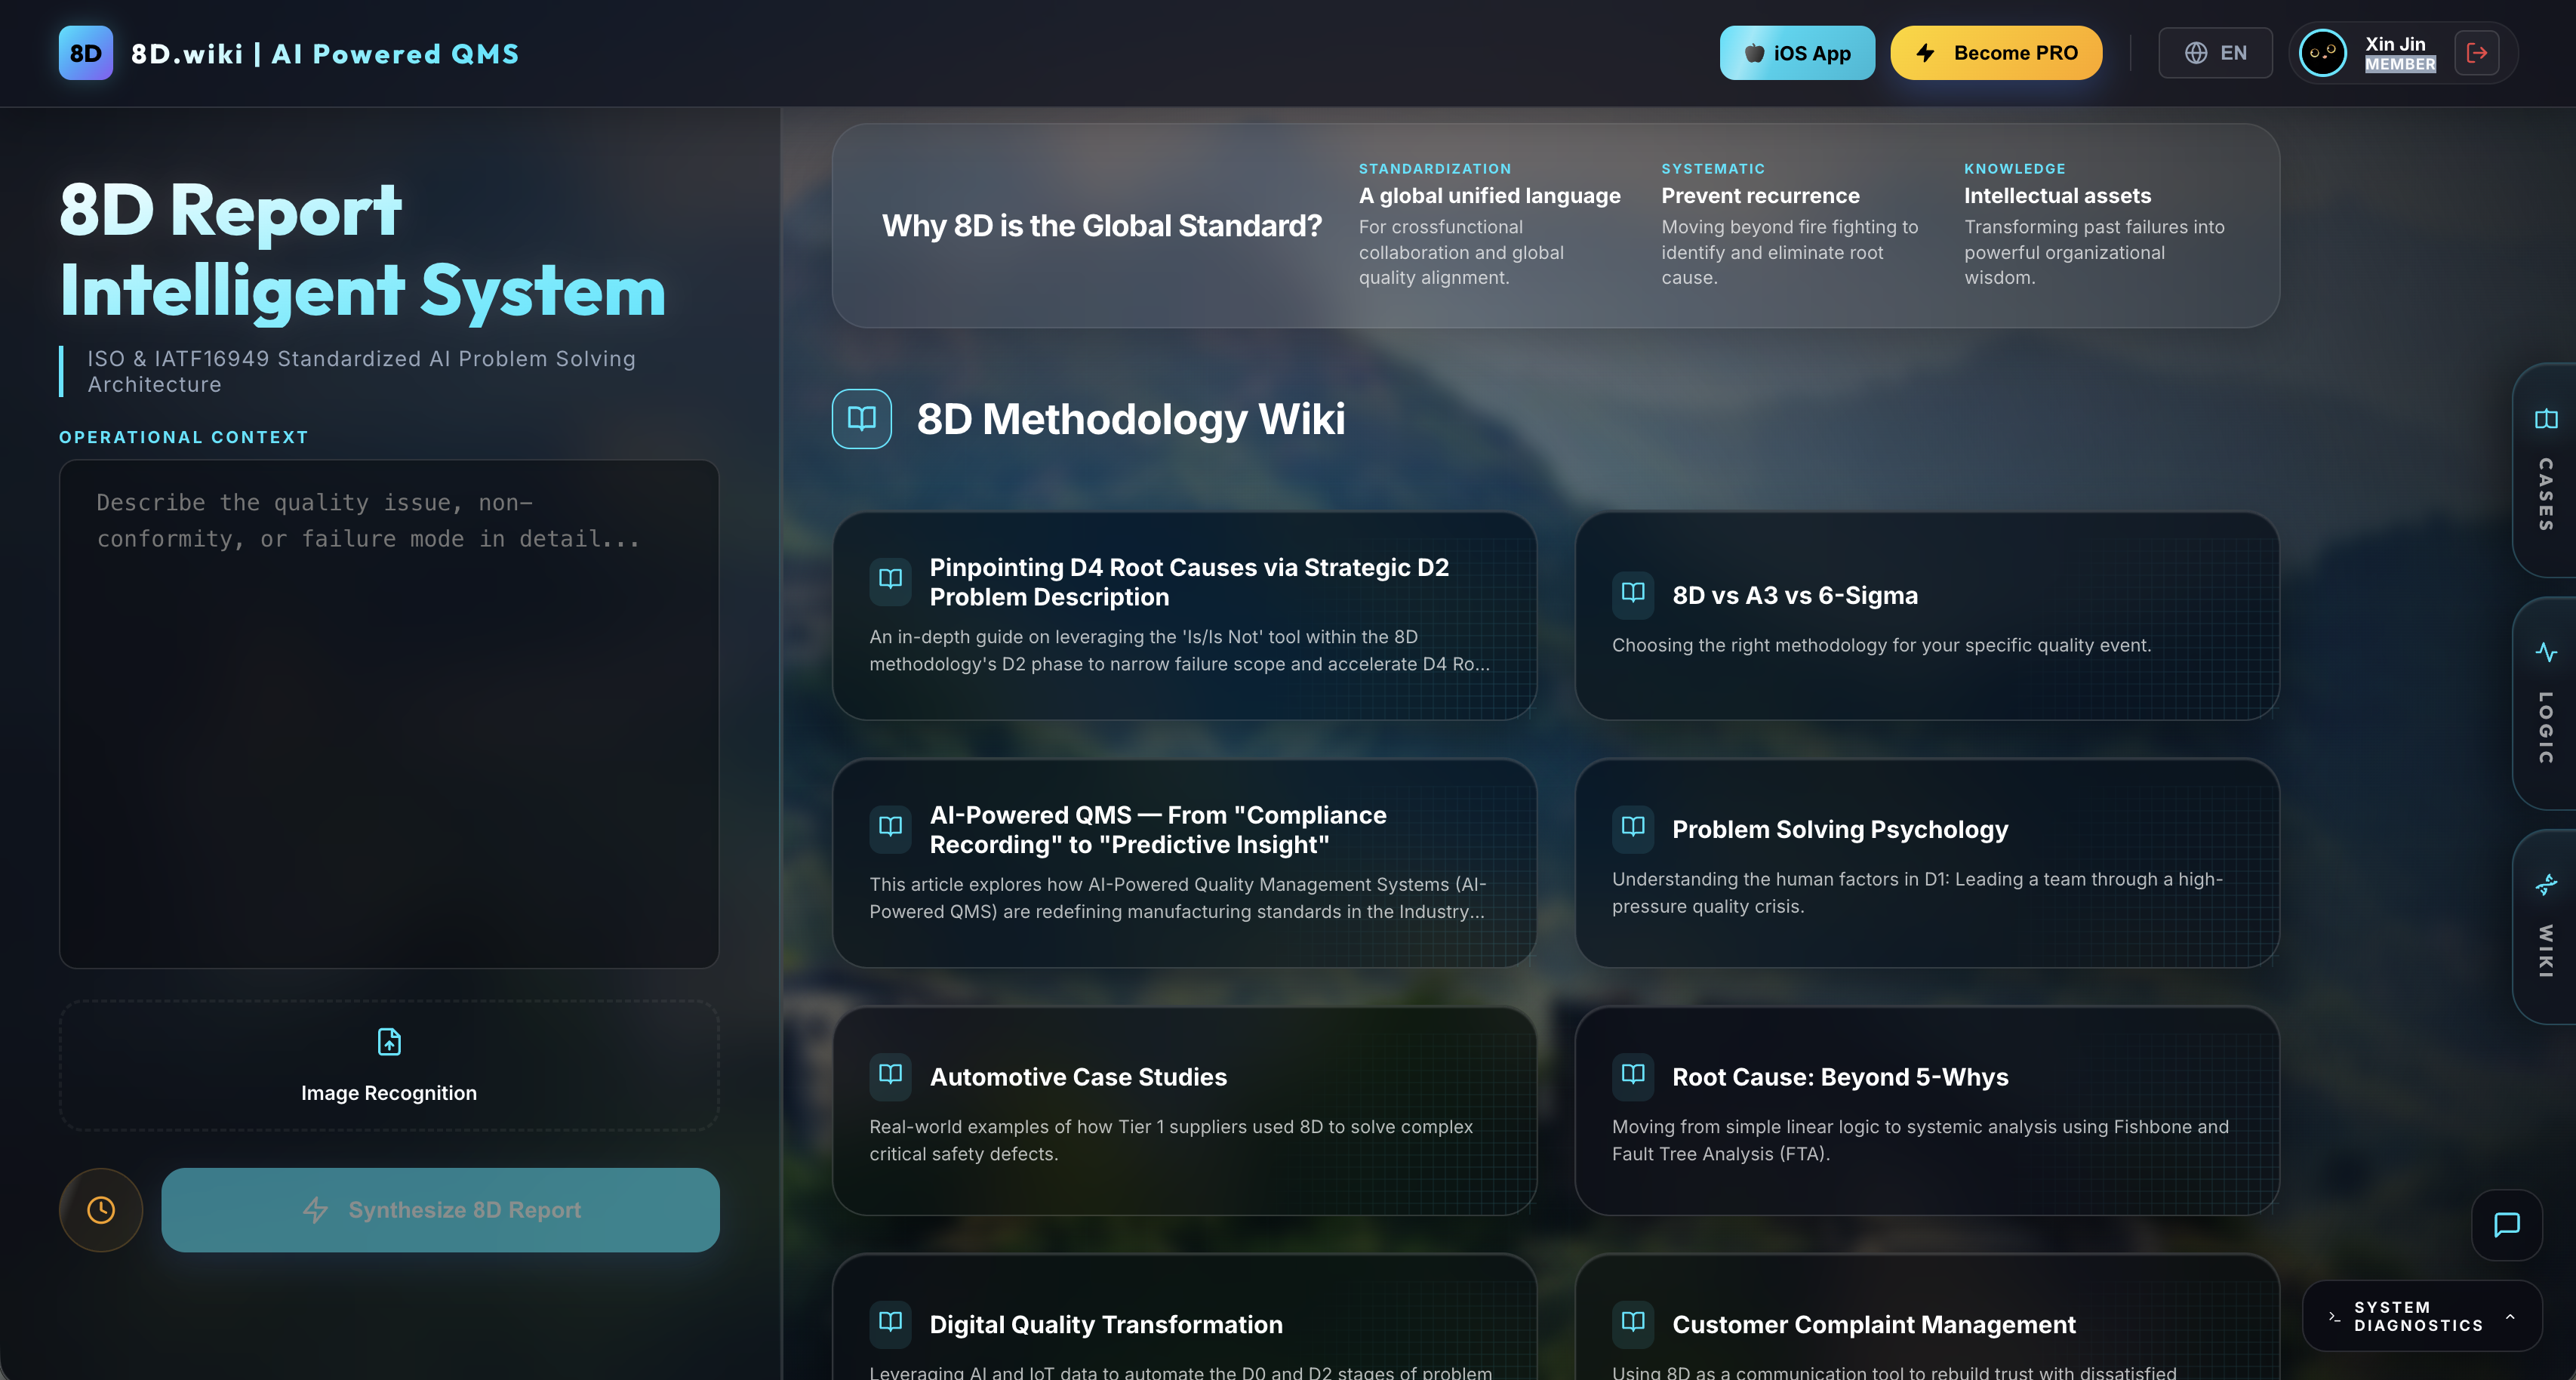Click the book icon on CASES tab
Image resolution: width=2576 pixels, height=1380 pixels.
pos(2546,419)
